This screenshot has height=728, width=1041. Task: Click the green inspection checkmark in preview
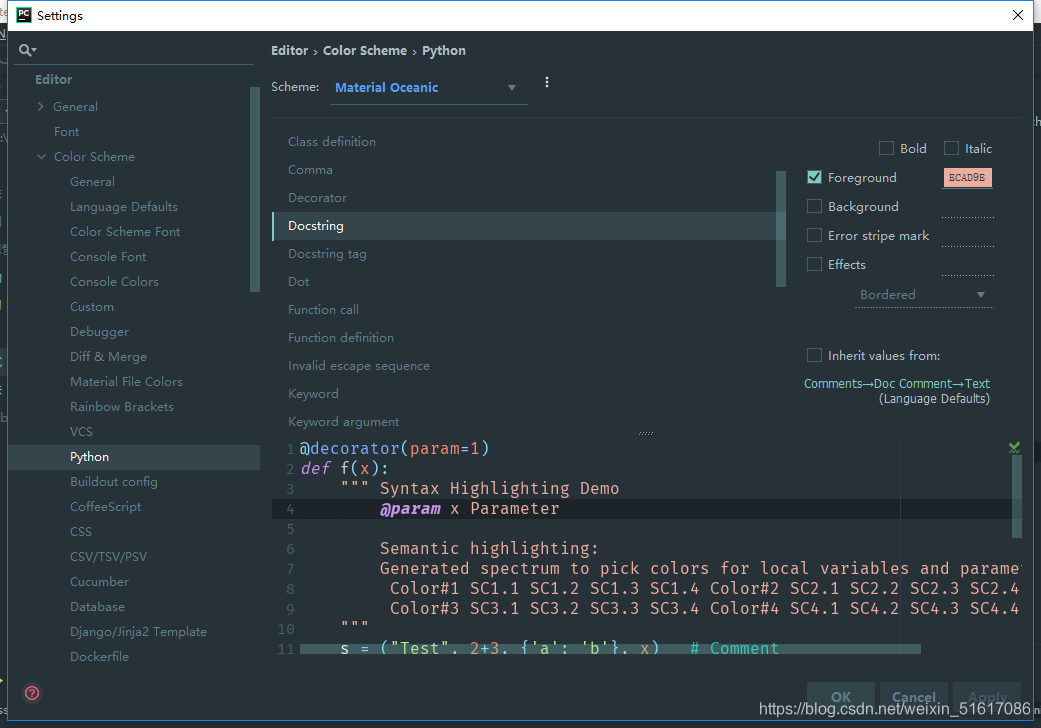click(1014, 447)
